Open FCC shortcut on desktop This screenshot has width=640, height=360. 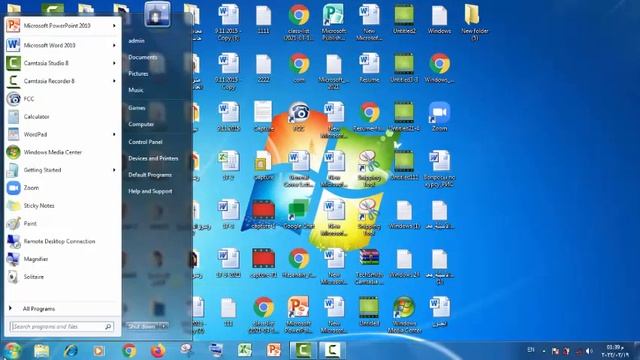[x=299, y=117]
